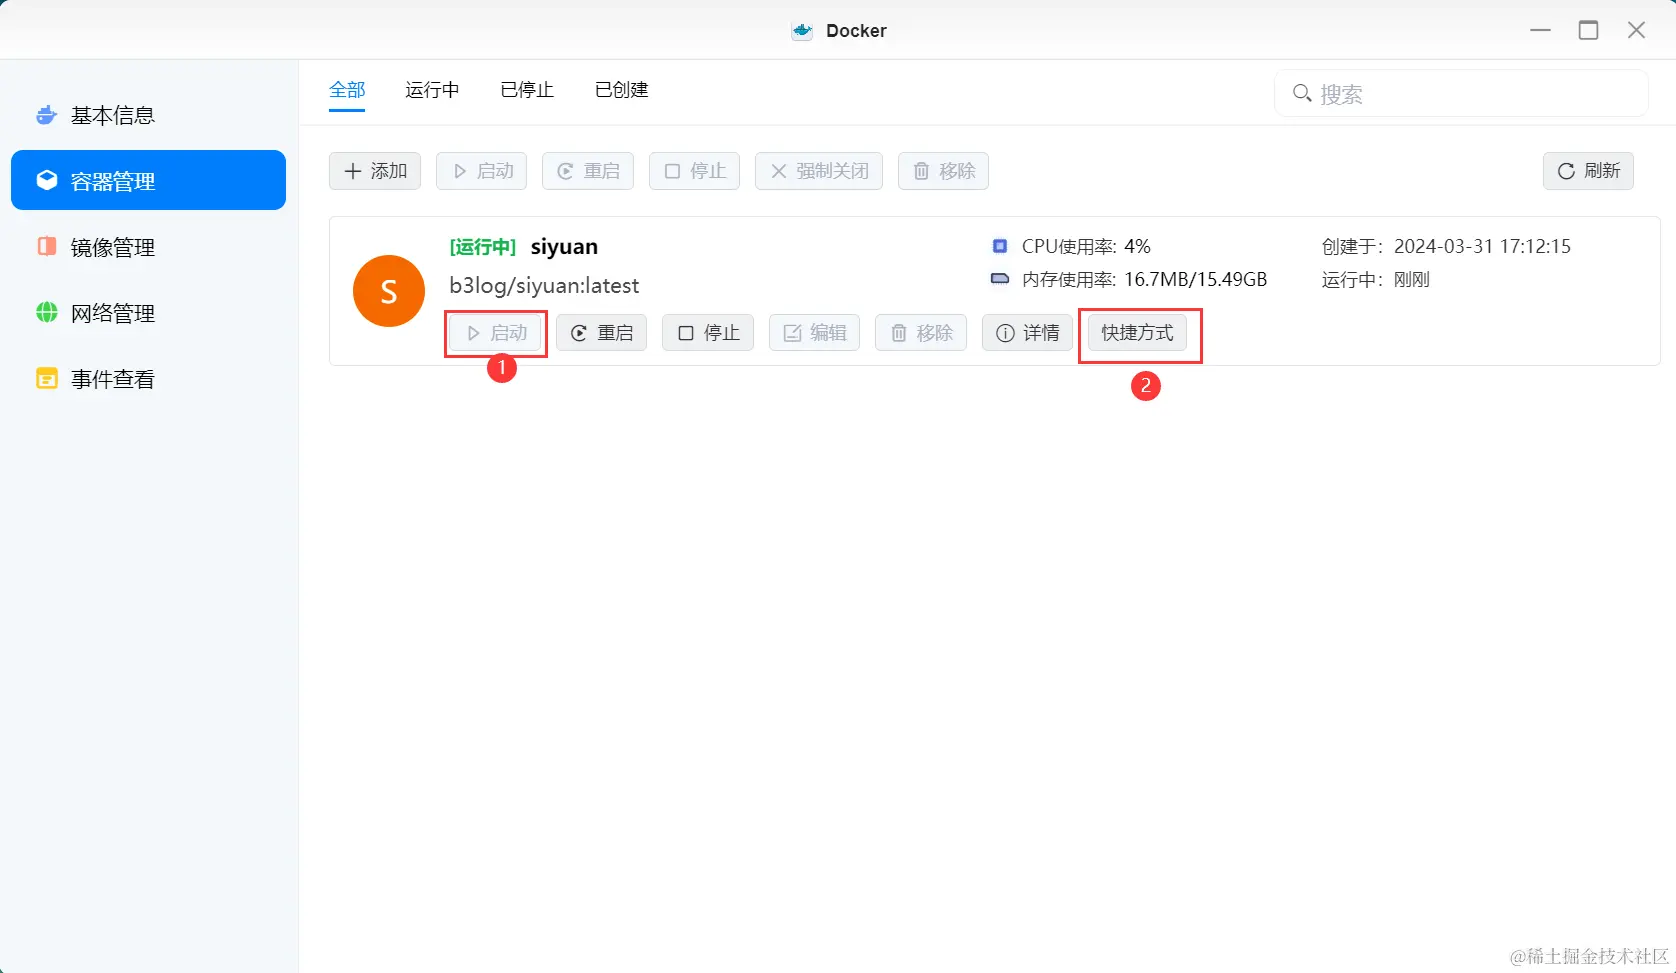The image size is (1676, 973).
Task: Click the b3log/siyuan:latest image name
Action: [544, 286]
